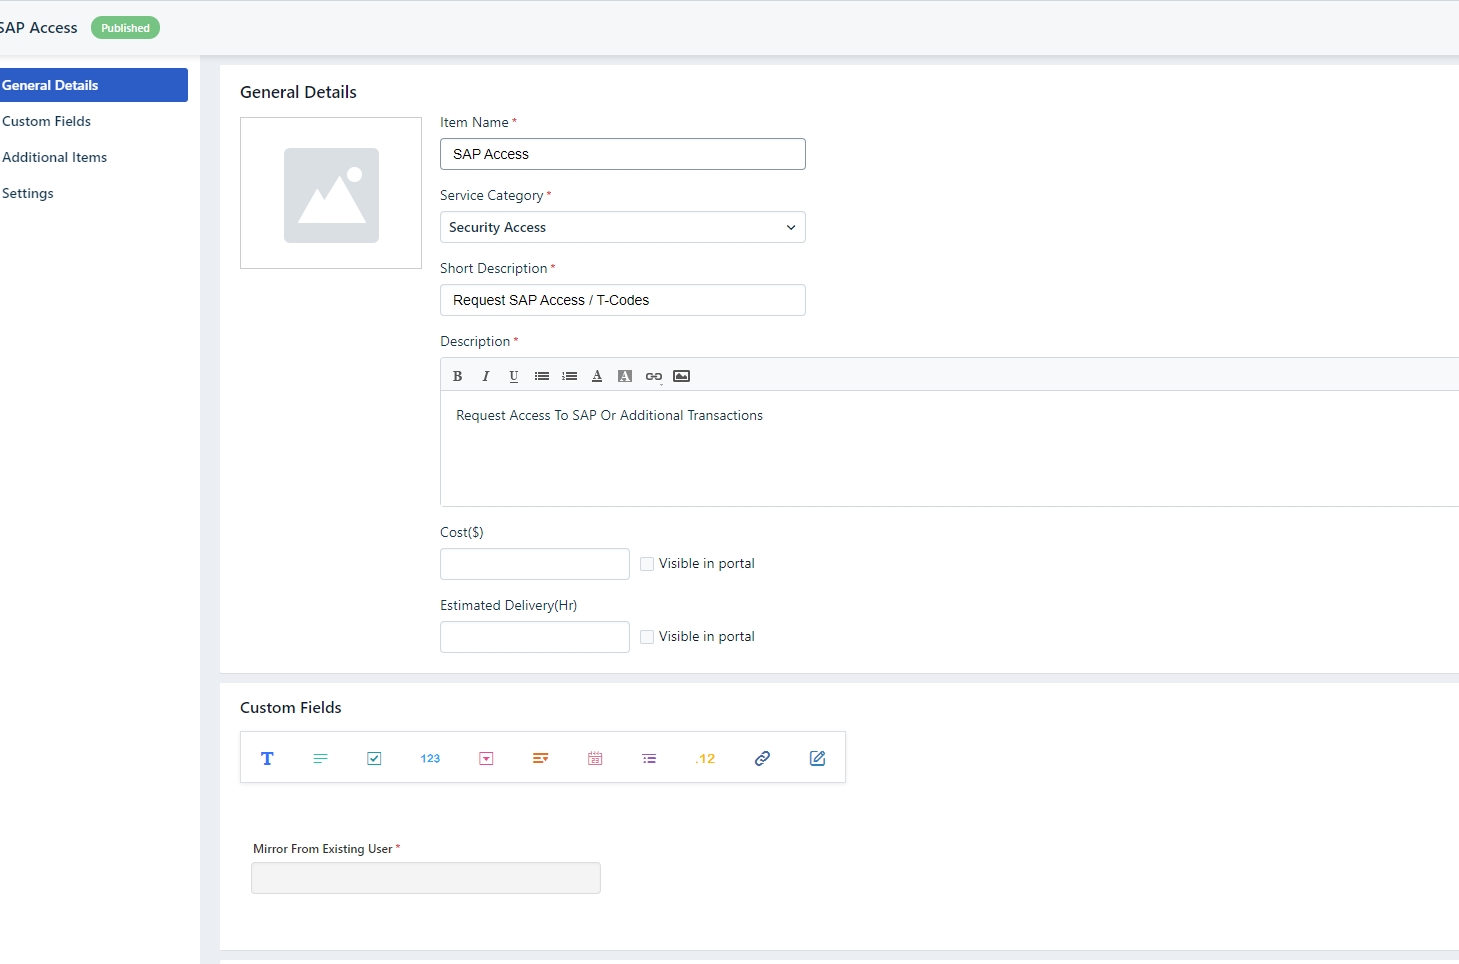Click the Published status badge

(125, 28)
